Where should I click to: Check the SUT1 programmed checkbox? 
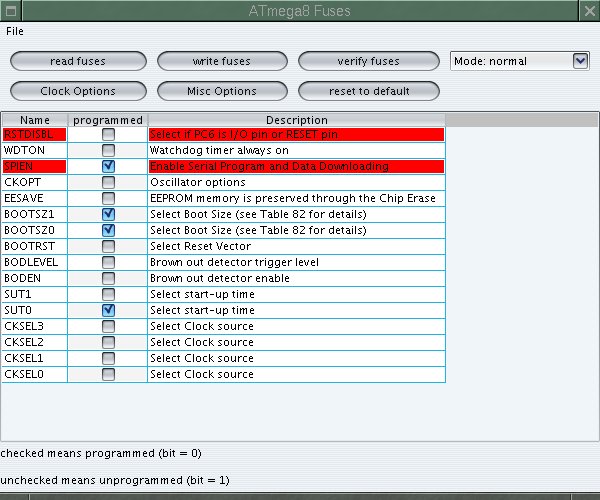click(108, 294)
